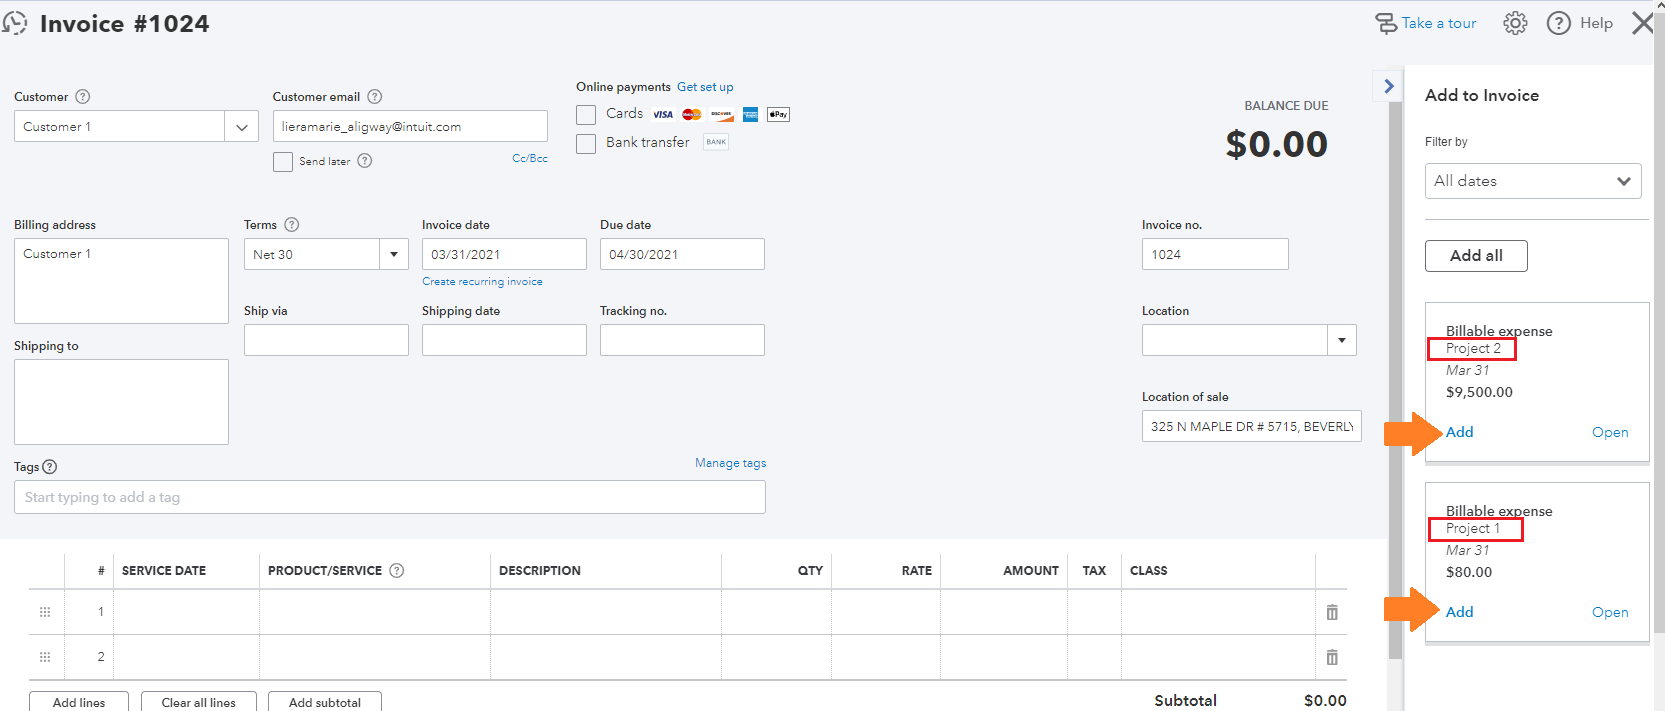This screenshot has height=711, width=1665.
Task: Open the settings gear icon
Action: [x=1515, y=23]
